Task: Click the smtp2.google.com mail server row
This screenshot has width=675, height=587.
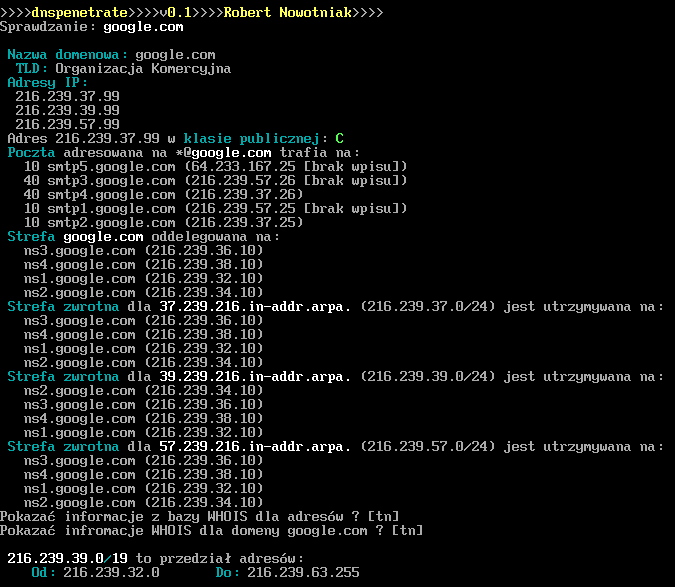Action: pos(164,222)
